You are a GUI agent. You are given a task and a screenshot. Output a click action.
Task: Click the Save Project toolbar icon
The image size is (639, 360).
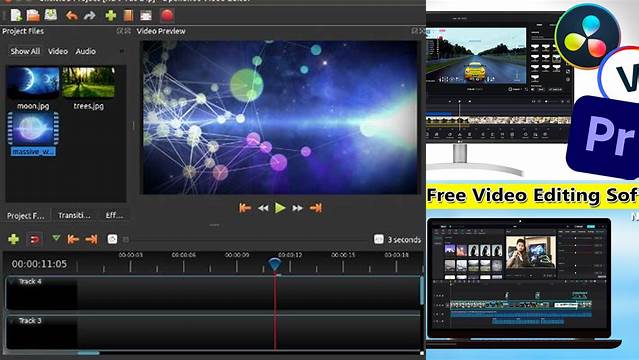pos(51,15)
